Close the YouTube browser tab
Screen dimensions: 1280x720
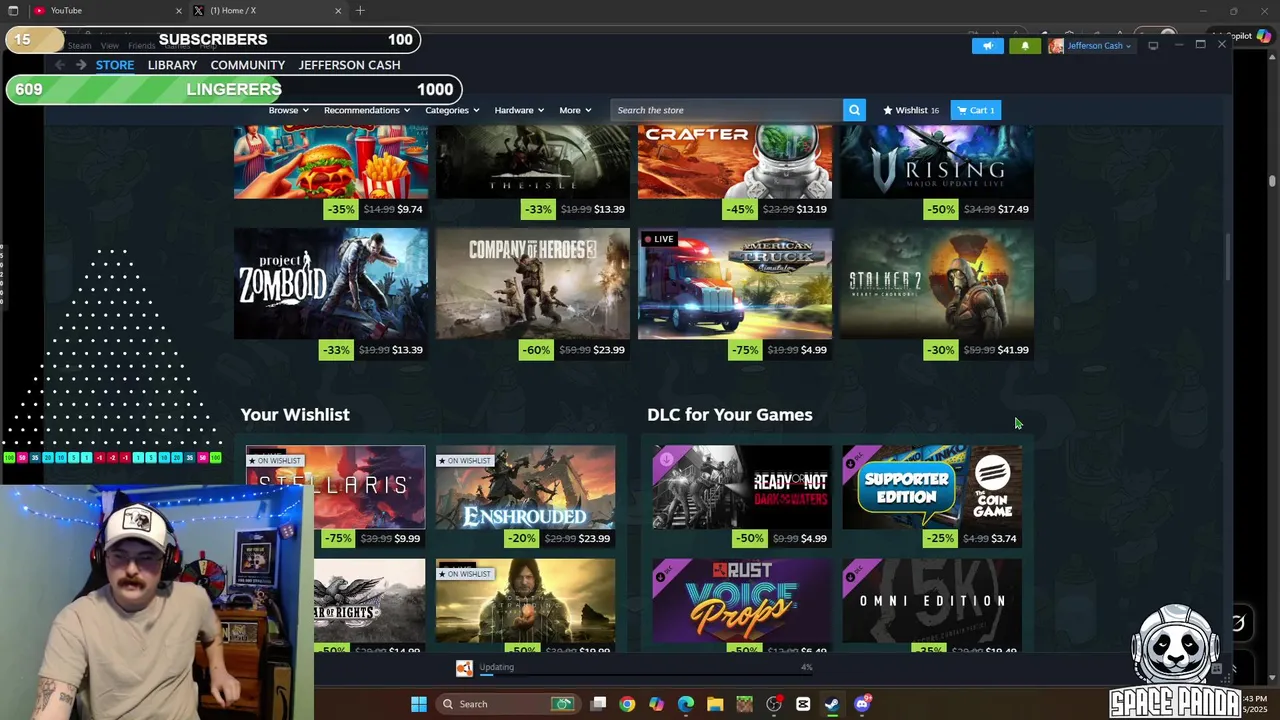(179, 11)
